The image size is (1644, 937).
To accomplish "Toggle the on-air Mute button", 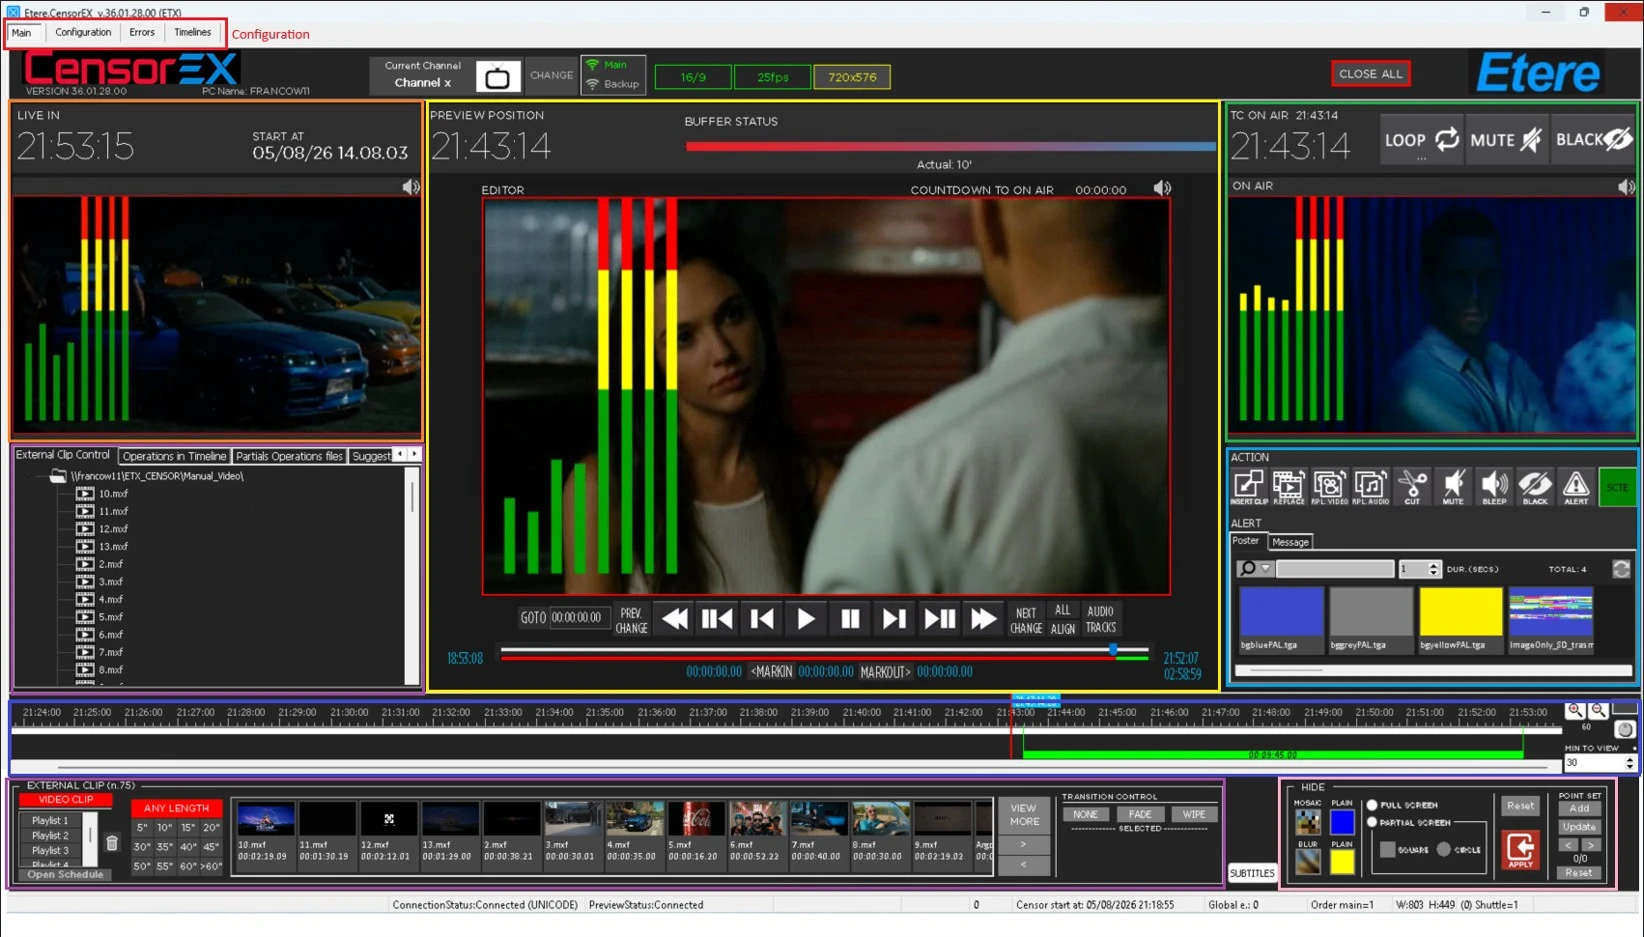I will pos(1506,140).
